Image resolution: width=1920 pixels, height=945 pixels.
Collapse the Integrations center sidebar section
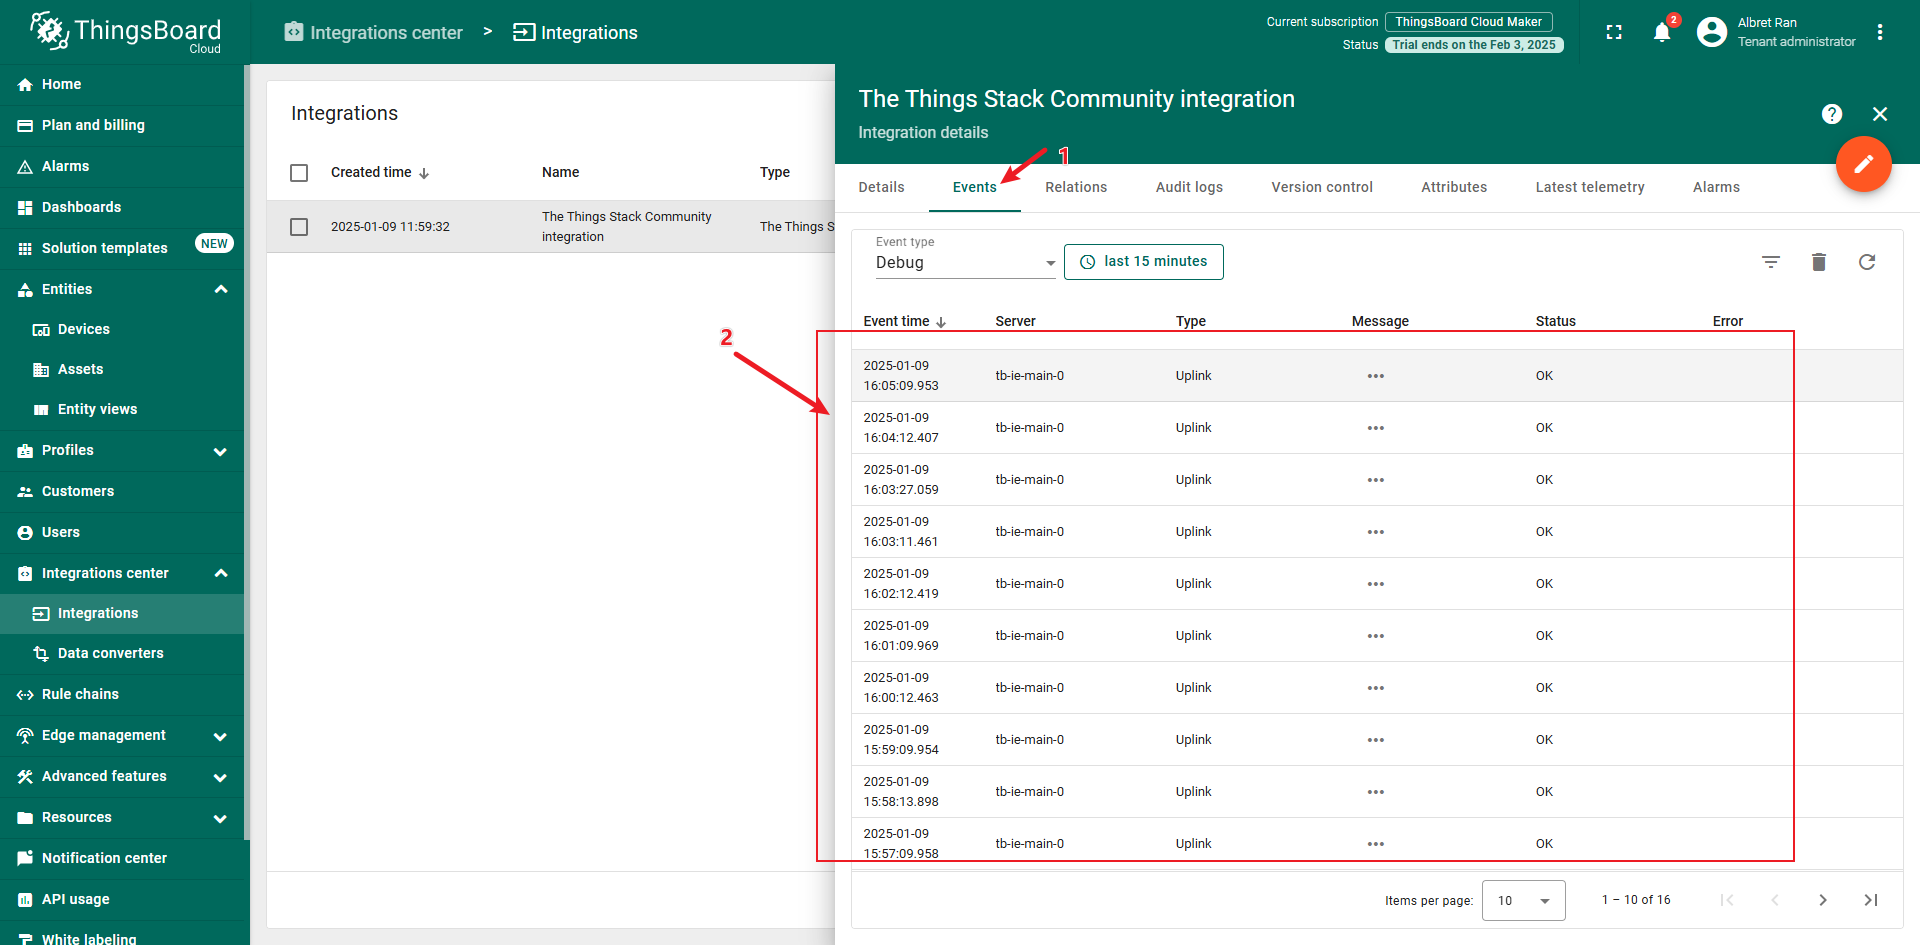pyautogui.click(x=221, y=574)
